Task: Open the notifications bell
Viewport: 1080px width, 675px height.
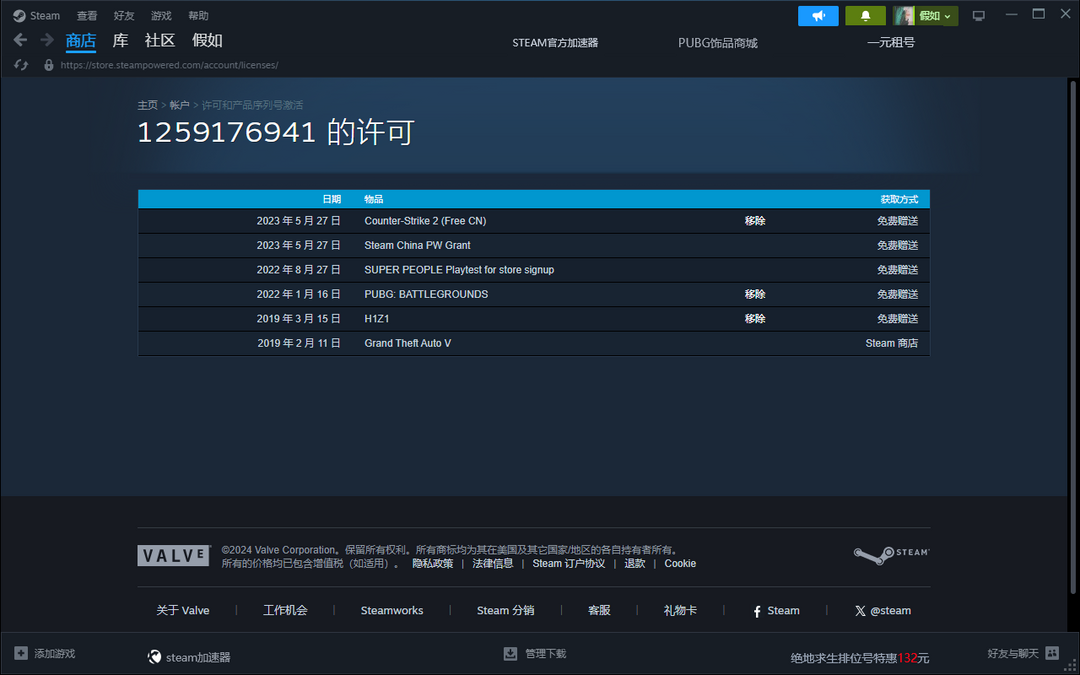Action: 866,16
